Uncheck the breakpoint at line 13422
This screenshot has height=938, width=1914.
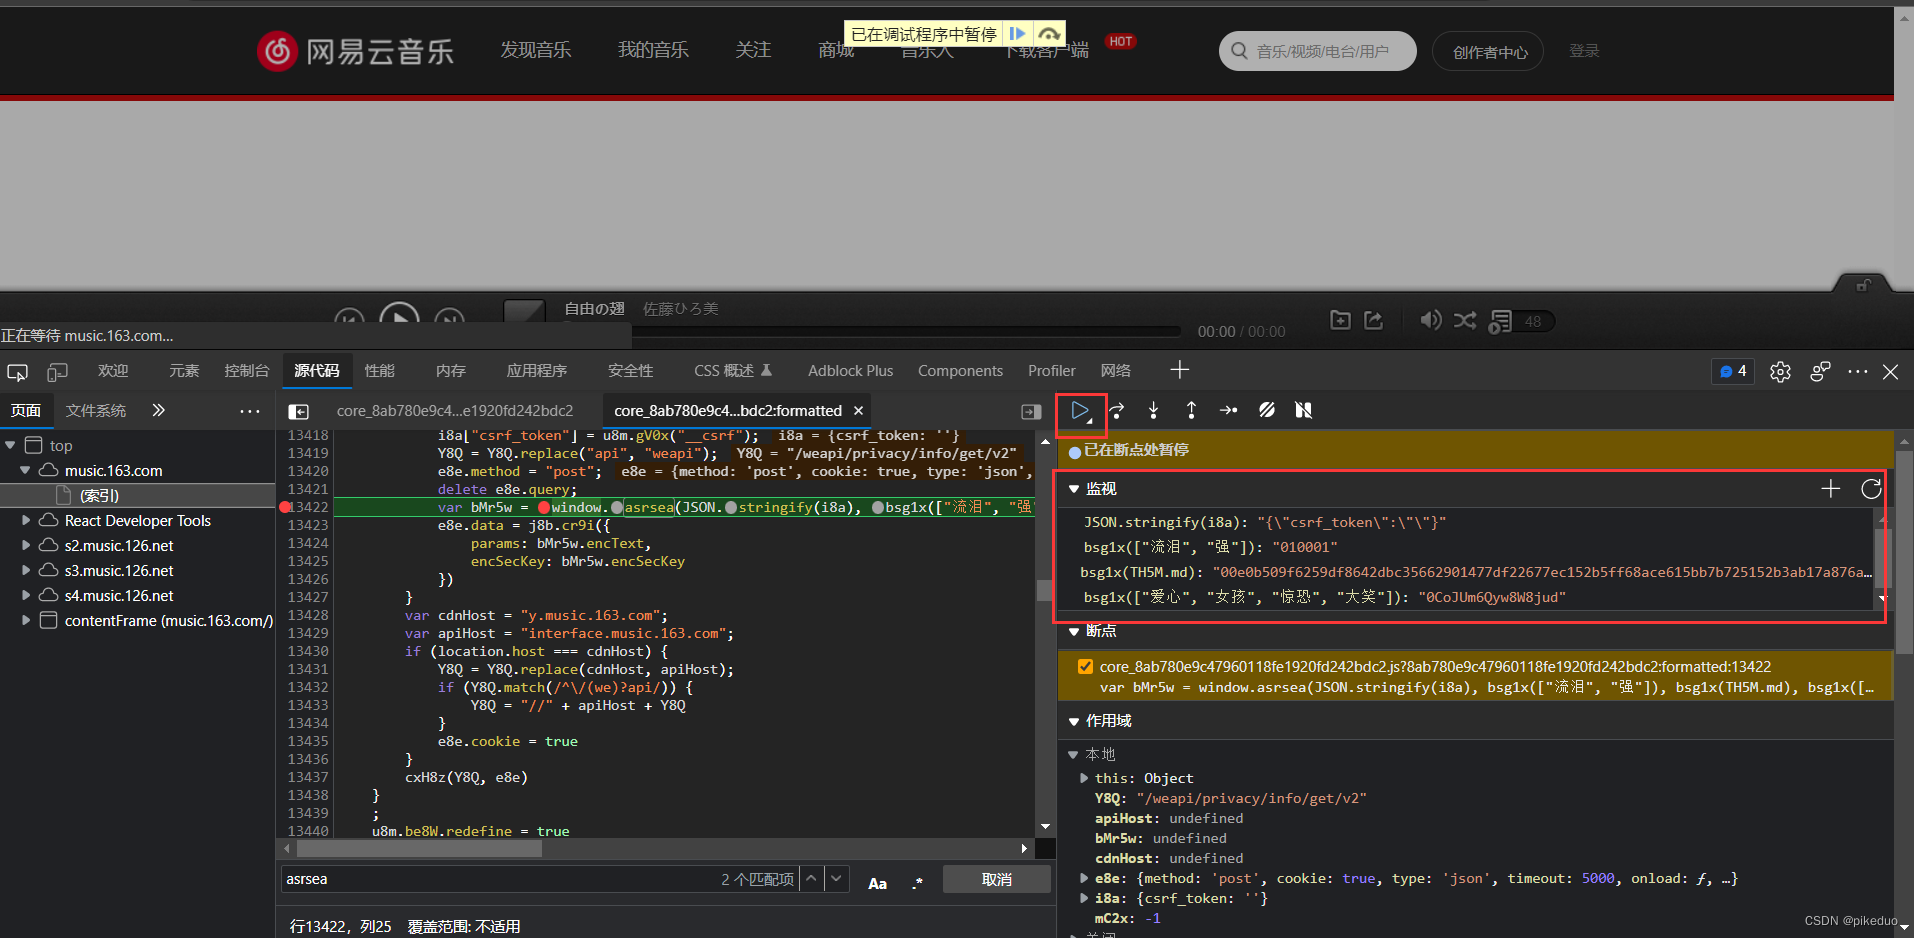coord(1085,666)
